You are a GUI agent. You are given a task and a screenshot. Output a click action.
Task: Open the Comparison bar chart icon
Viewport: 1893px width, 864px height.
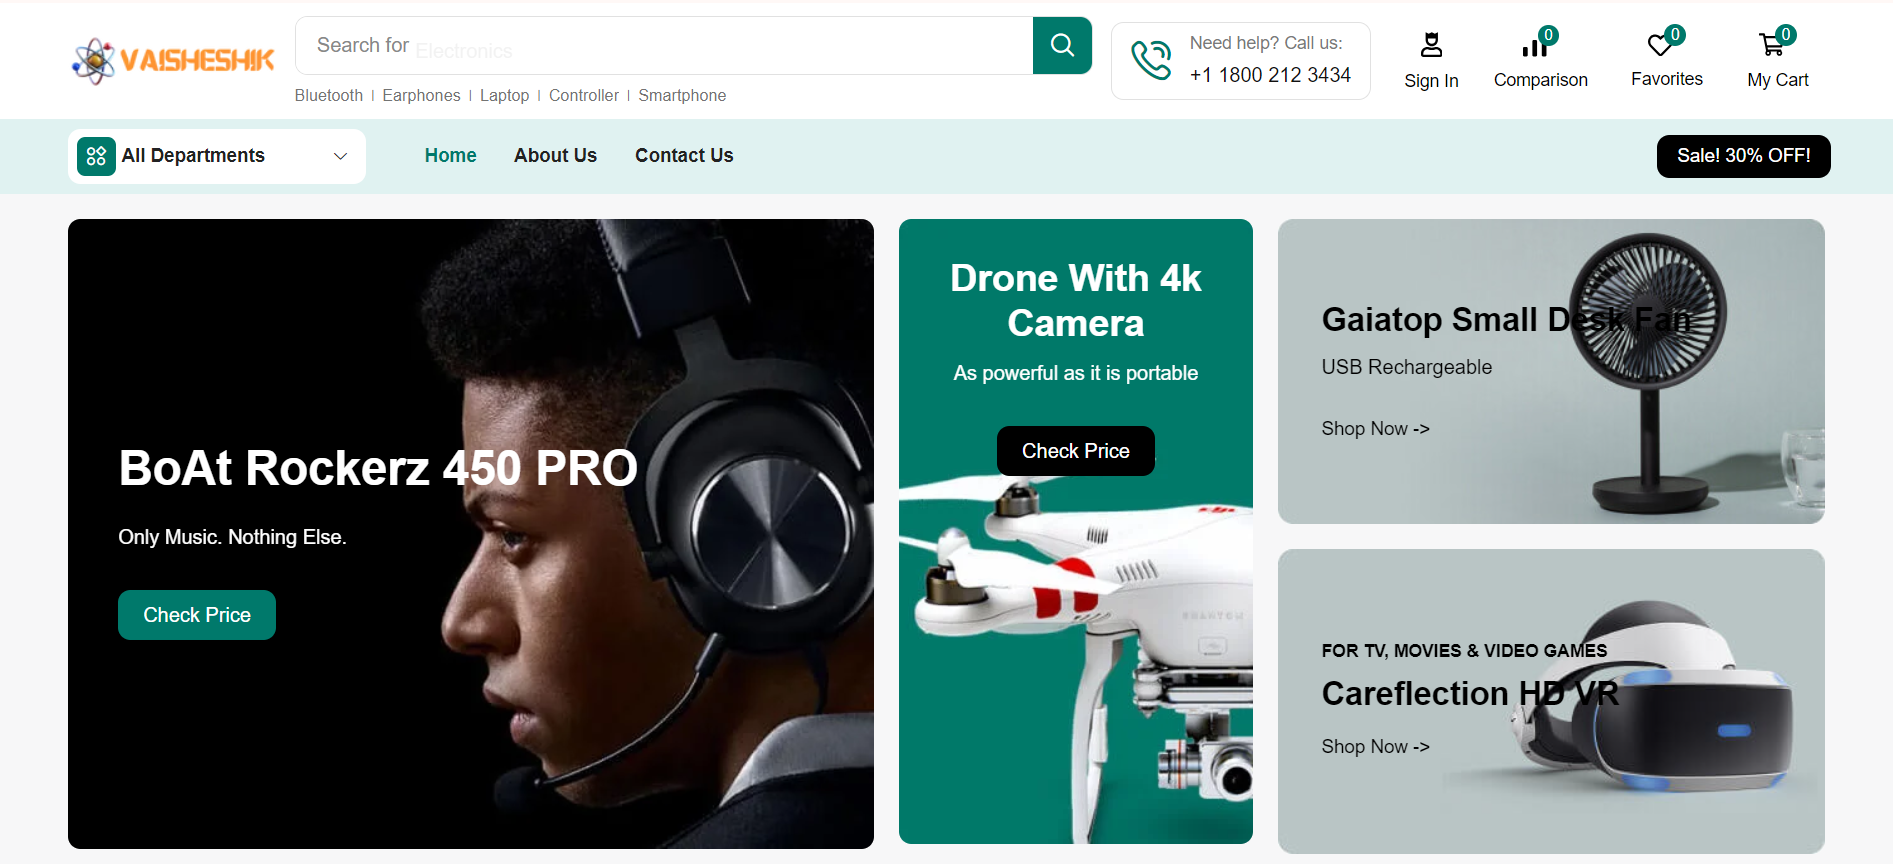tap(1534, 46)
